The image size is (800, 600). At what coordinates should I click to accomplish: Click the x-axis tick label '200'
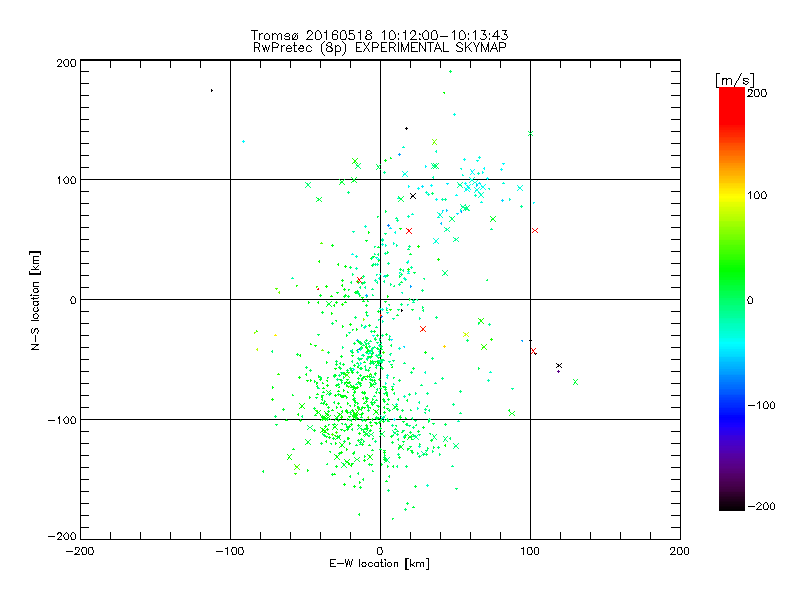[680, 551]
